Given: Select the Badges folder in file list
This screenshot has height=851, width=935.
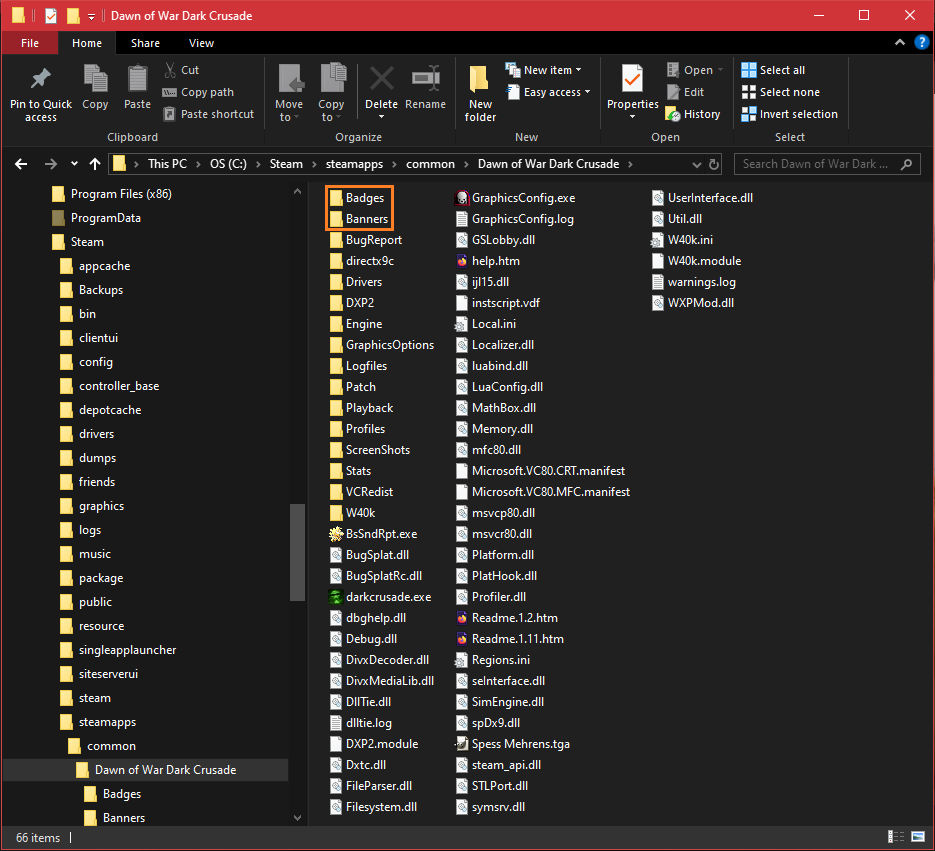Looking at the screenshot, I should click(357, 198).
